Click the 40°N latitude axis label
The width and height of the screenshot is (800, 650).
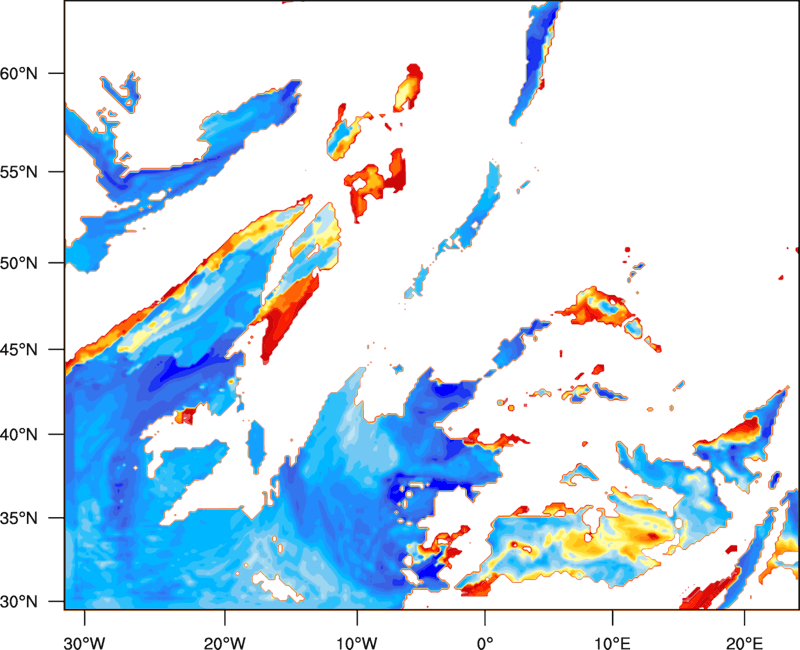[x=19, y=435]
